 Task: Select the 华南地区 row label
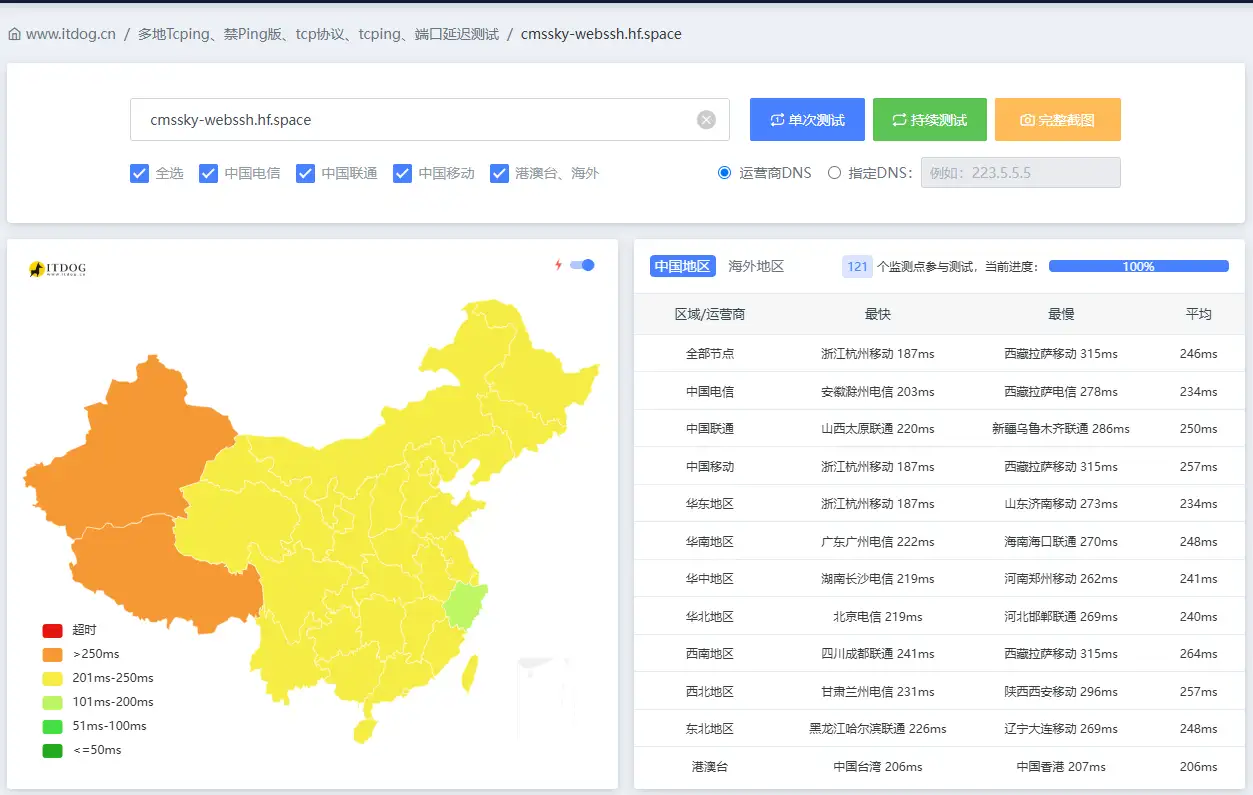(710, 542)
